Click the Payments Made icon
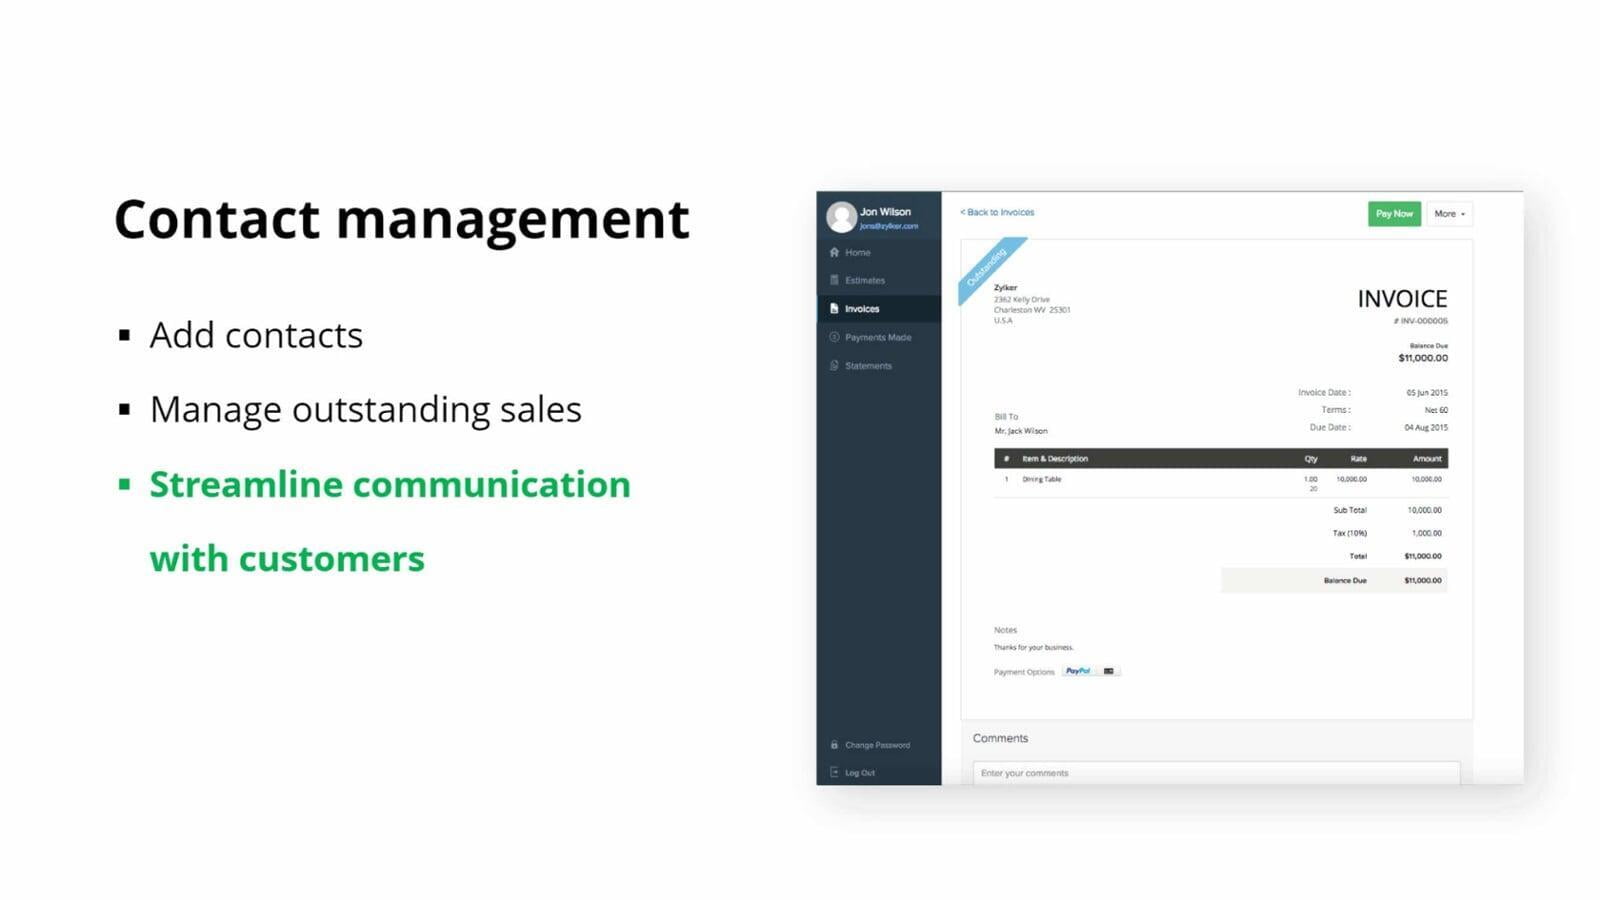 point(834,337)
